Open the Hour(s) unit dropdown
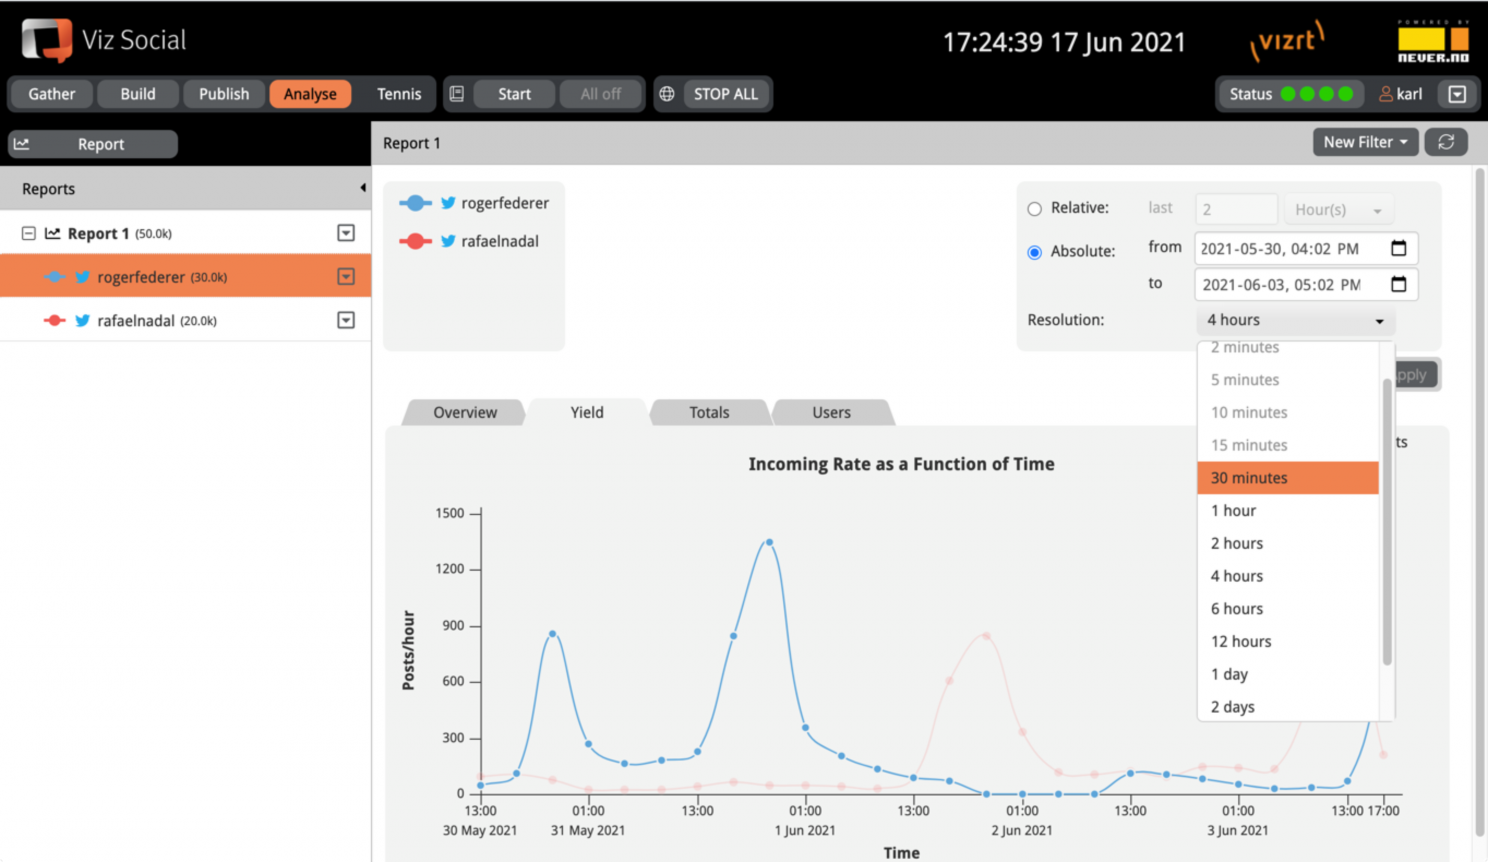 pos(1338,210)
